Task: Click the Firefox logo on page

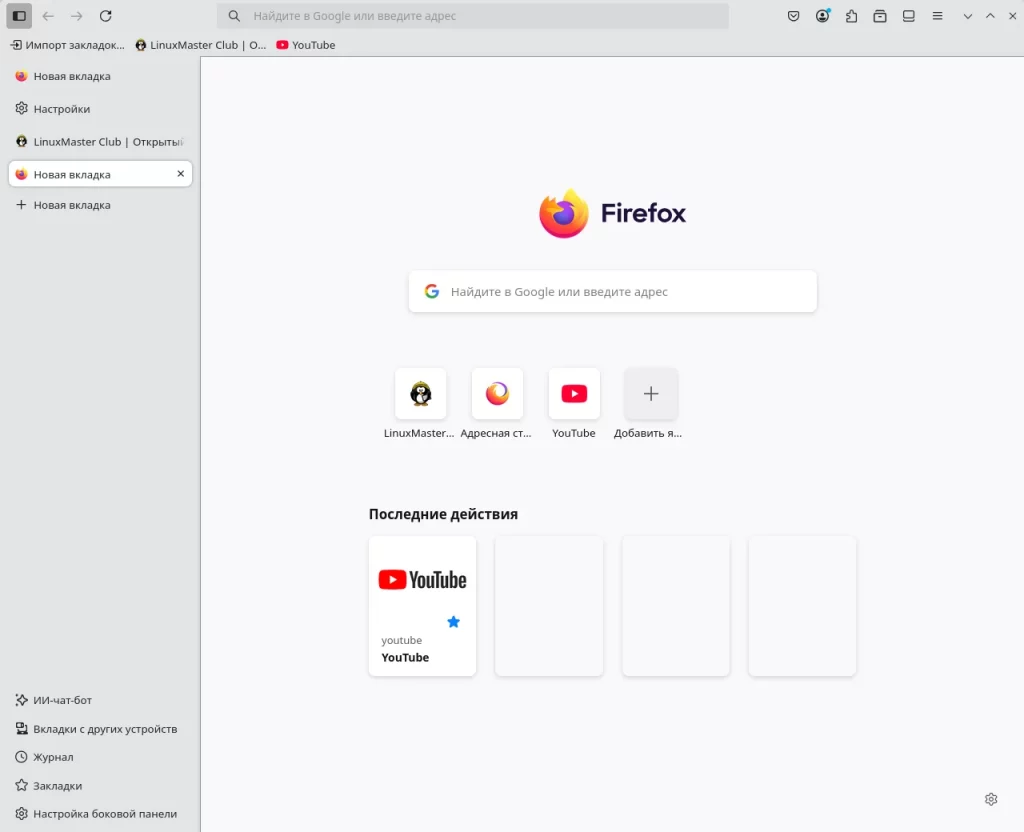Action: point(612,214)
